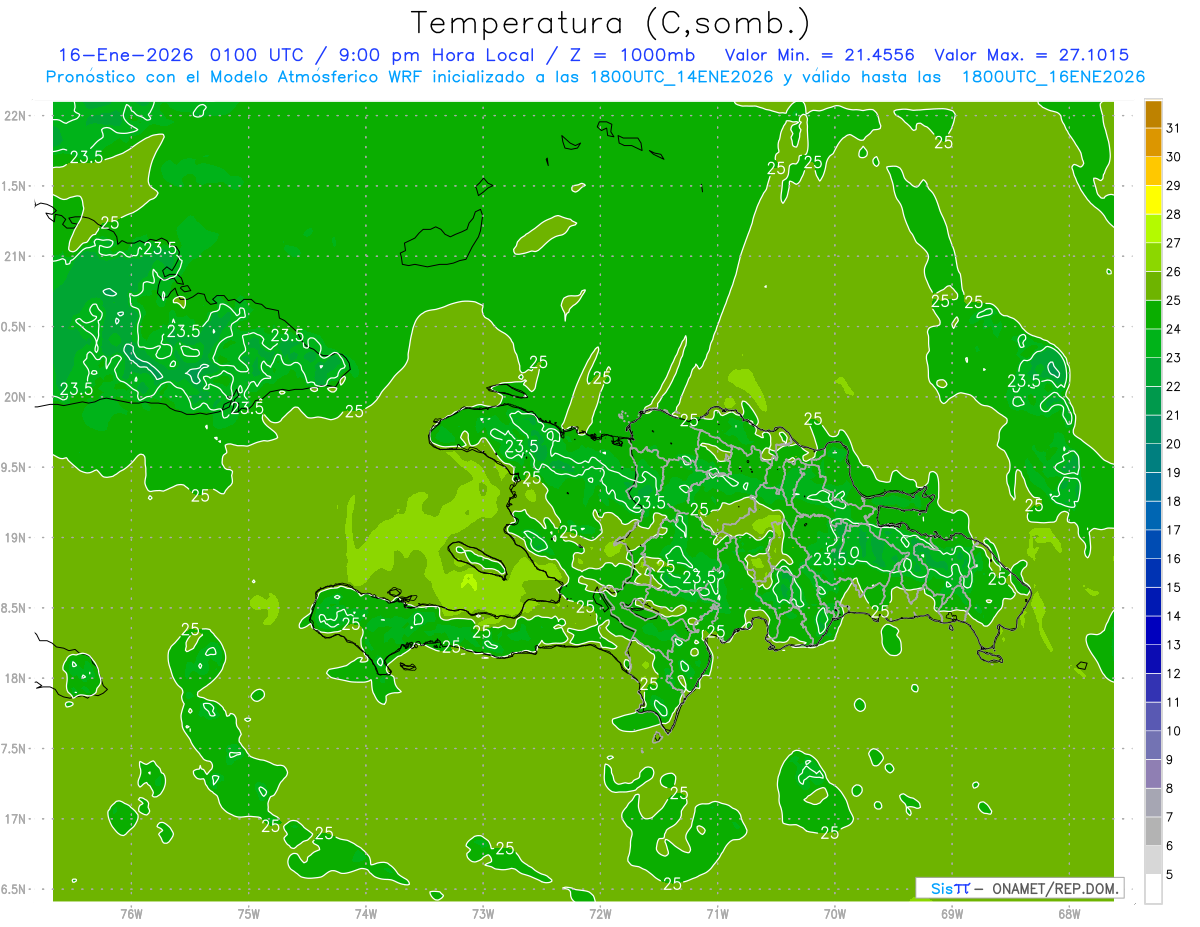Click the '72W' longitude axis label
Screen dimensions: 1200x927
point(600,913)
